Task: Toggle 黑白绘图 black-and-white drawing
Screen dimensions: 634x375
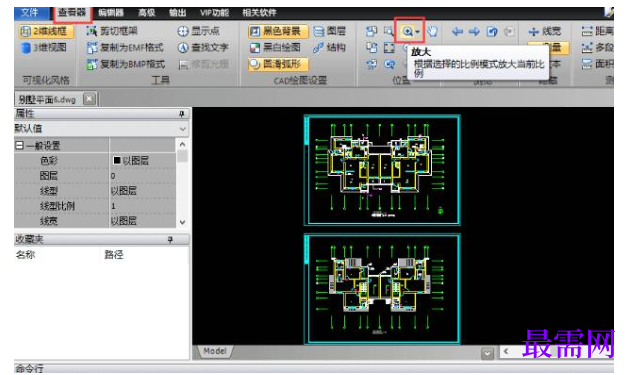Action: 275,48
